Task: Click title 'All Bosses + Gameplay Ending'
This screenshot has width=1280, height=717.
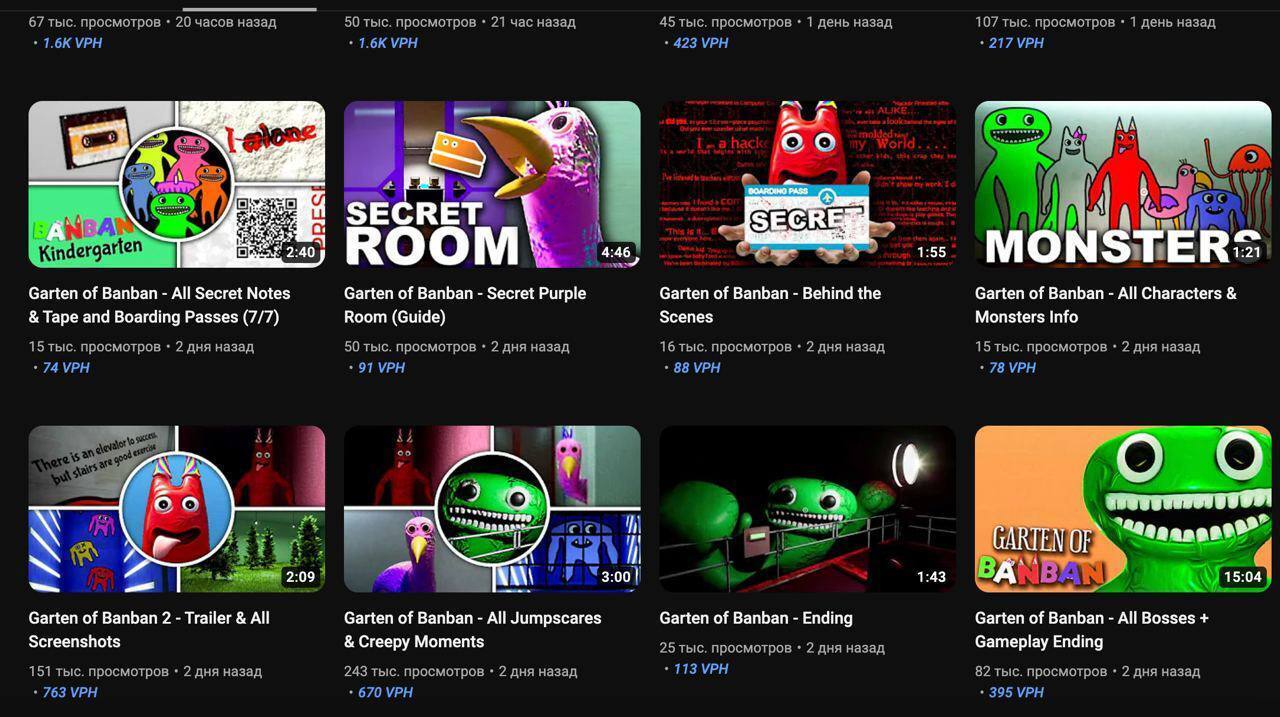Action: coord(1091,630)
